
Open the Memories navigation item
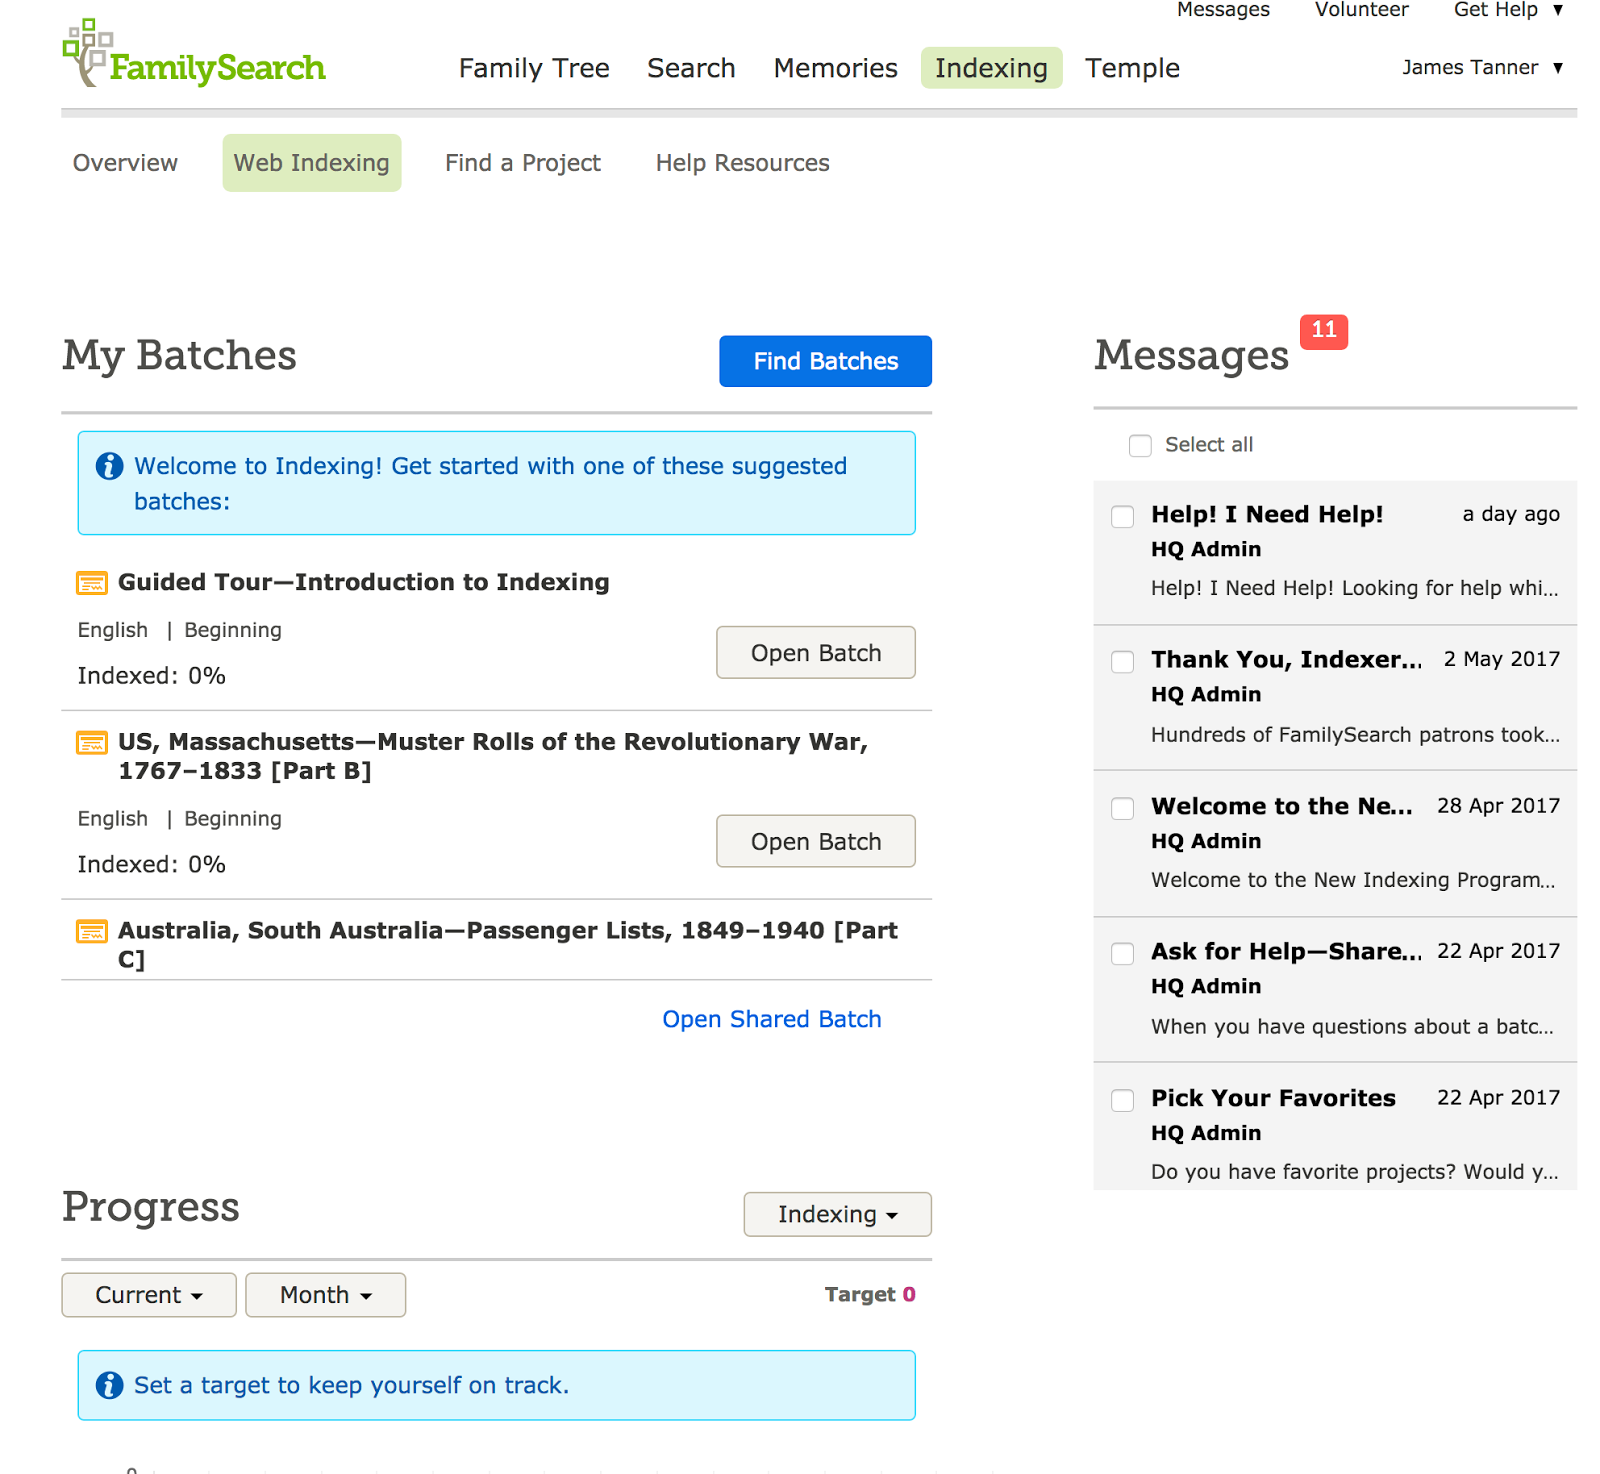(x=836, y=68)
